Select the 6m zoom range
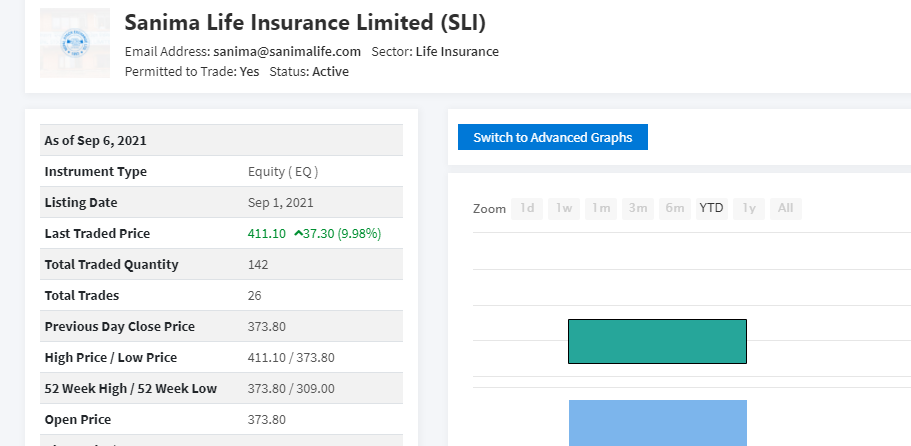911x446 pixels. point(675,208)
